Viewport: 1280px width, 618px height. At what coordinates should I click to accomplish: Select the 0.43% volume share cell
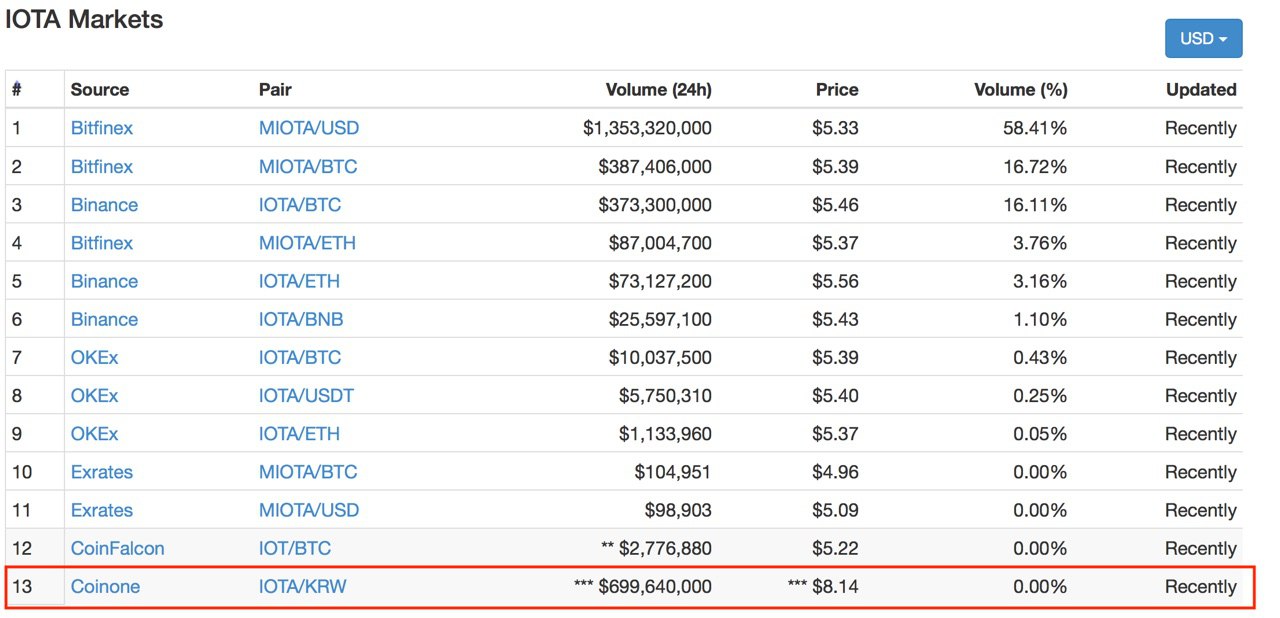pyautogui.click(x=1040, y=357)
